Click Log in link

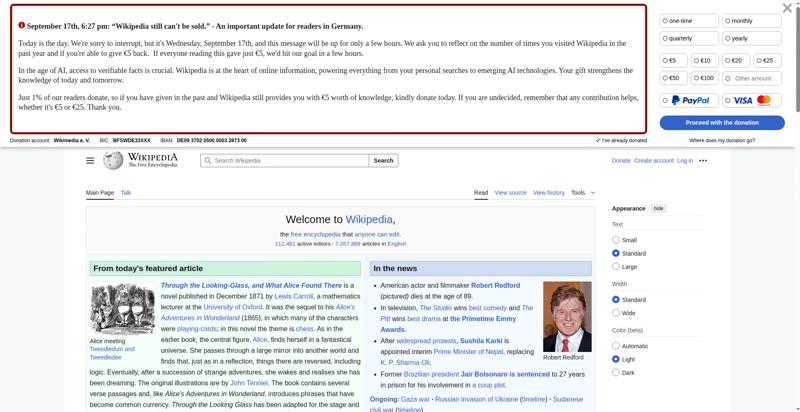click(685, 161)
